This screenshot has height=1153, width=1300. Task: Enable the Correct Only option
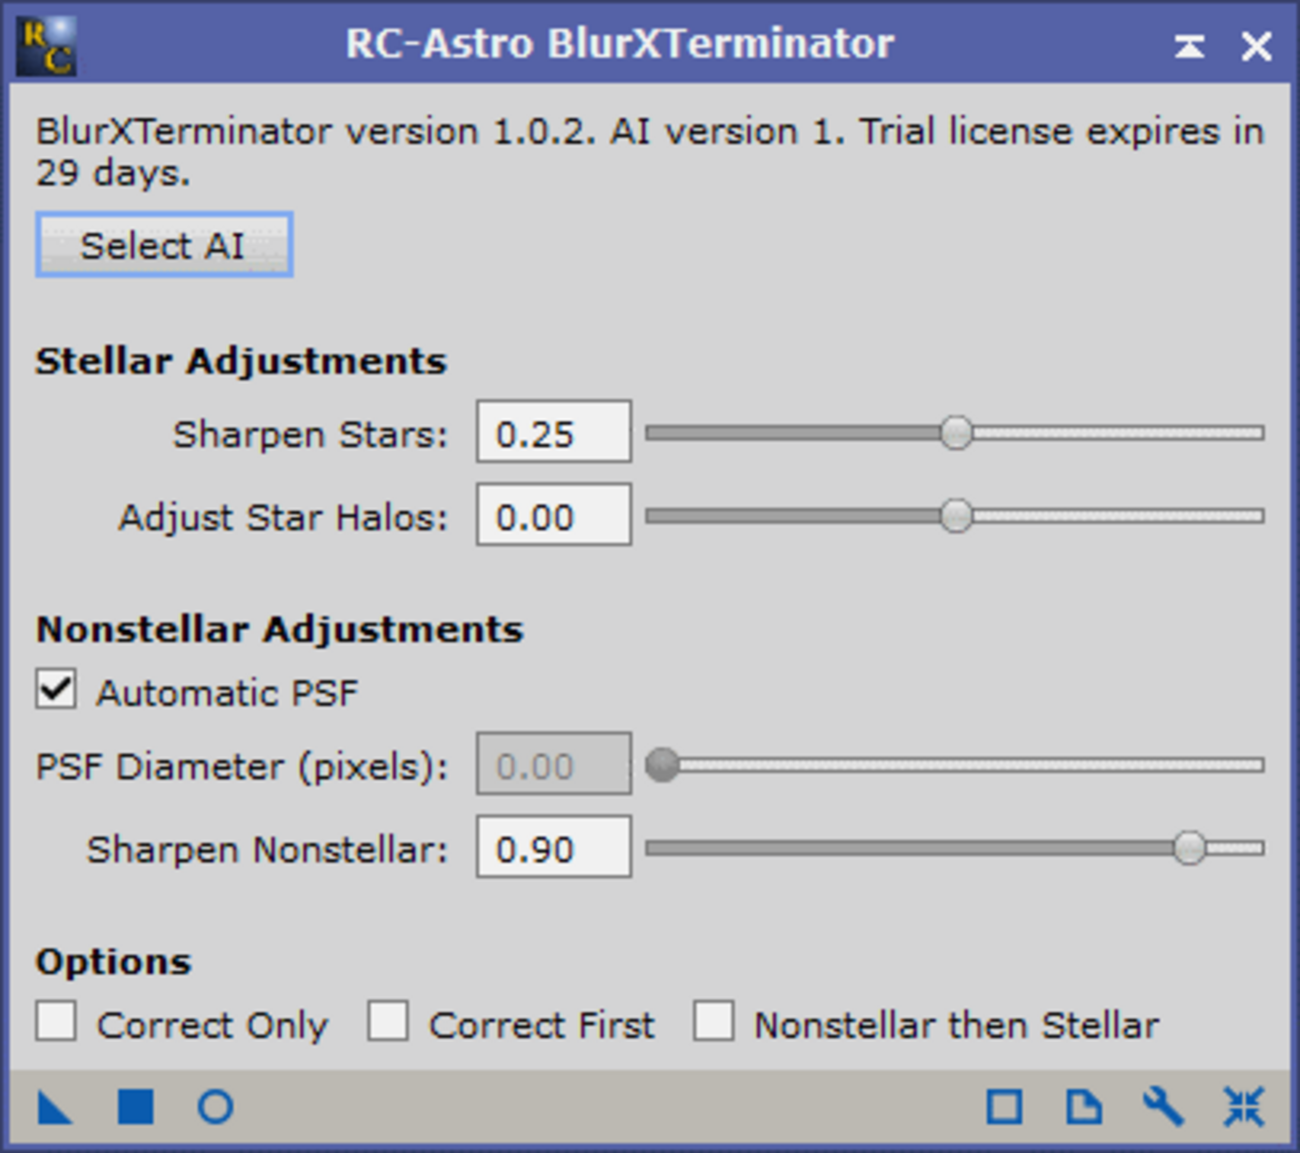(56, 1022)
